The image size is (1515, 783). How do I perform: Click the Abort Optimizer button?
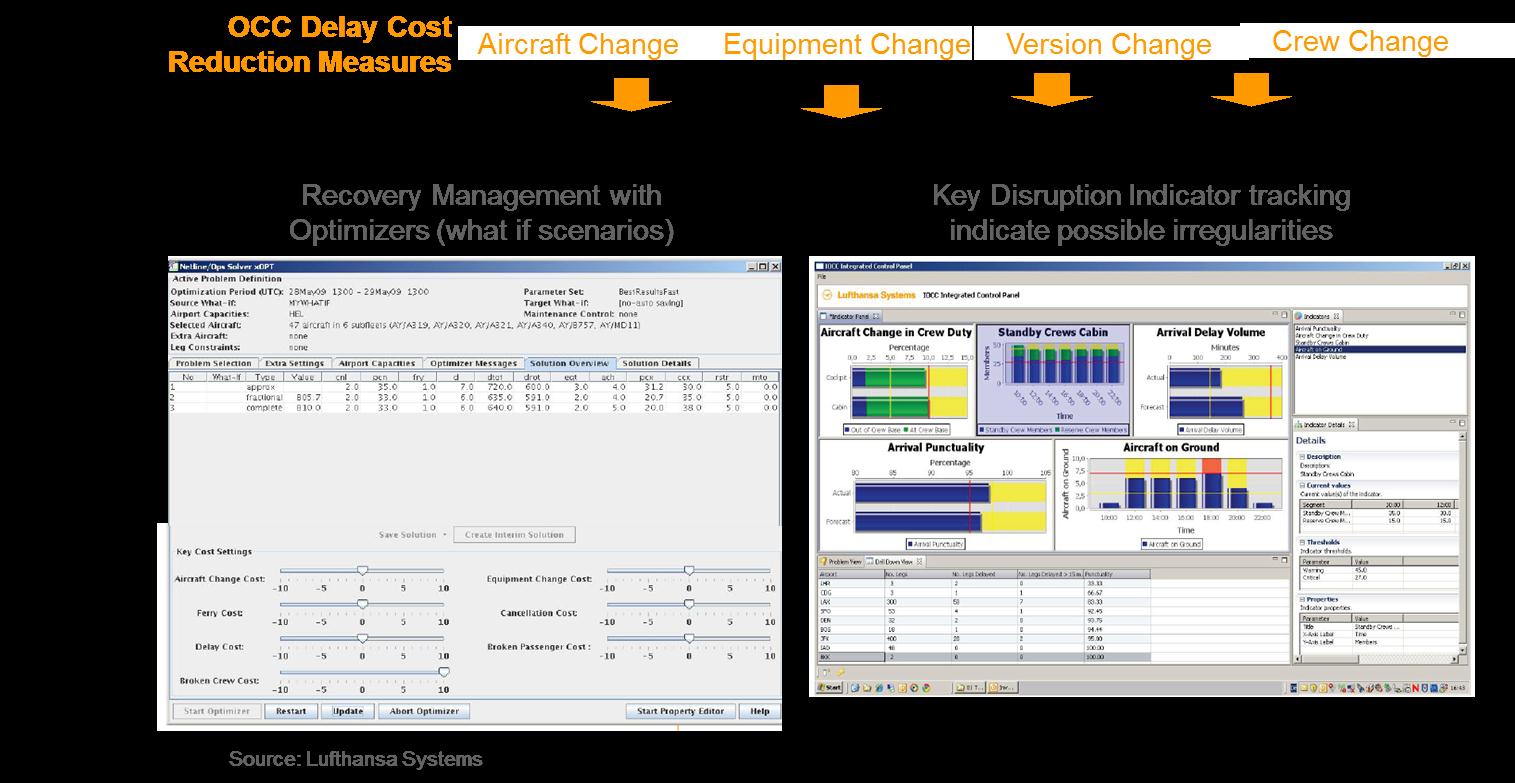click(x=424, y=712)
